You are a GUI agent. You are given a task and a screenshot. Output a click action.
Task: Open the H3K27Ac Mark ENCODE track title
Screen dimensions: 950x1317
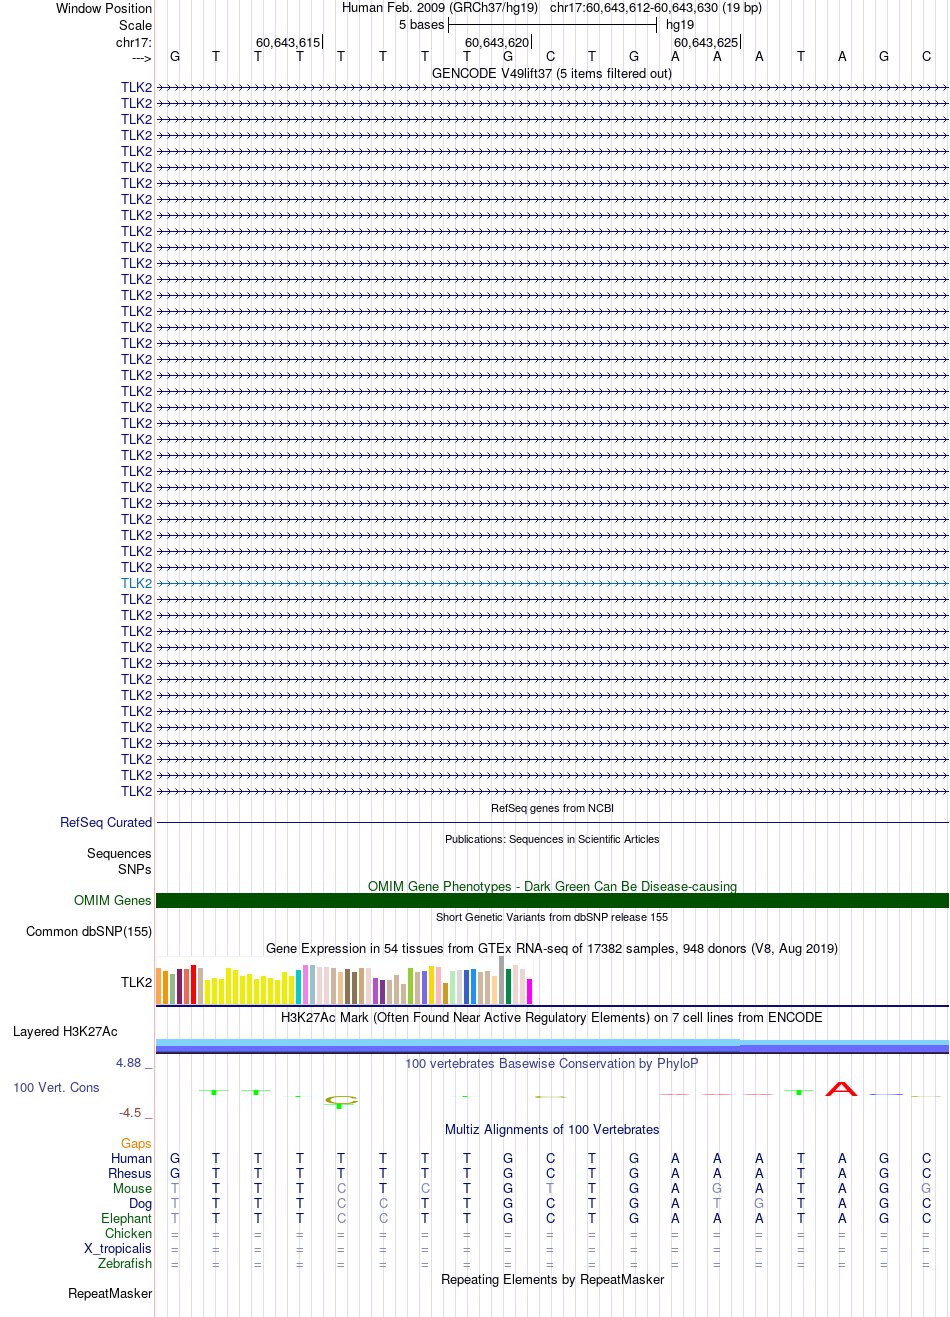pyautogui.click(x=552, y=1017)
